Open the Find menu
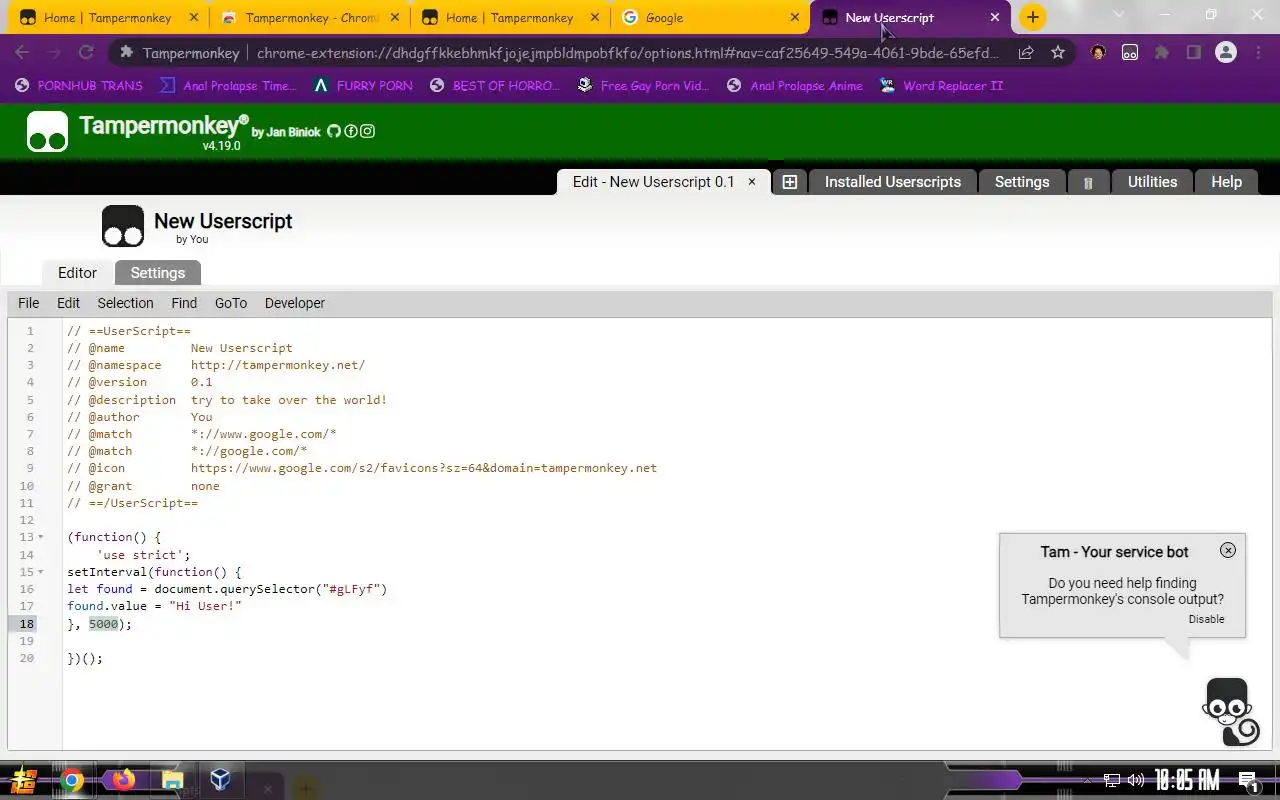 tap(184, 303)
